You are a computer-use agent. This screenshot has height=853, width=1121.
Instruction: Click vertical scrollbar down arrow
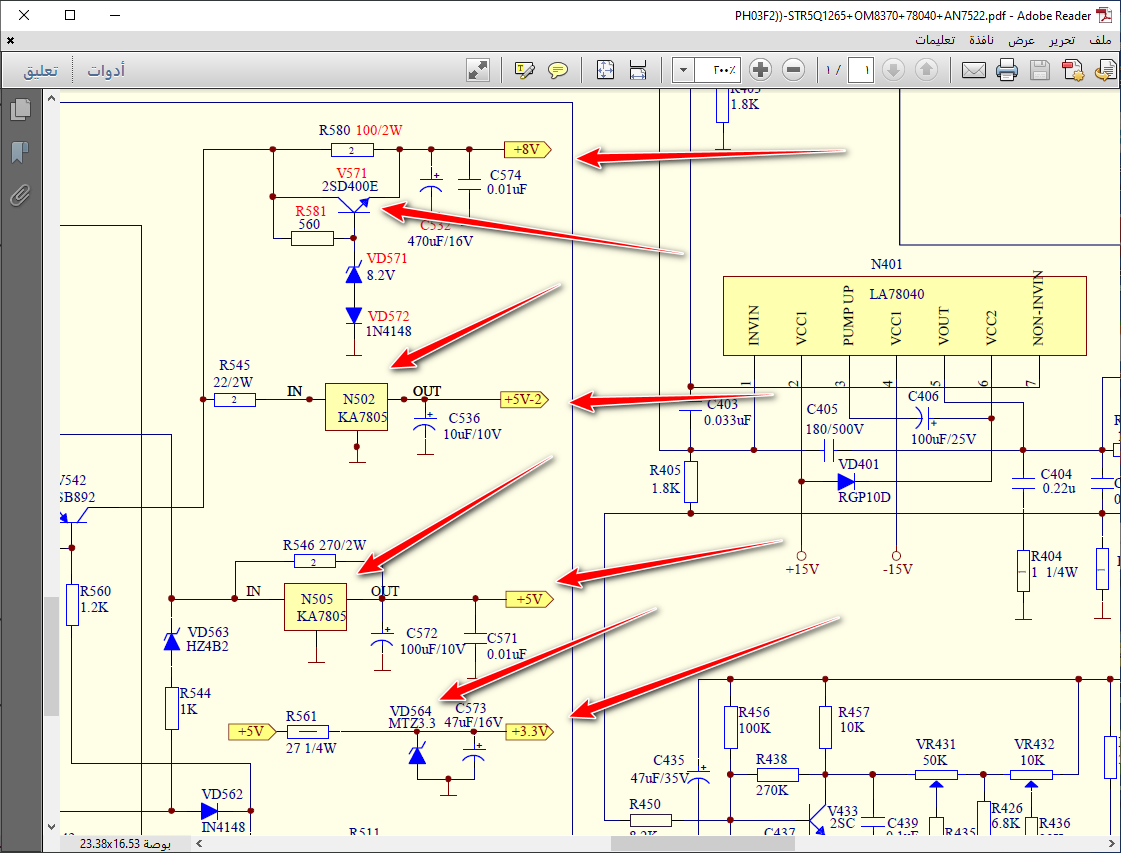51,827
